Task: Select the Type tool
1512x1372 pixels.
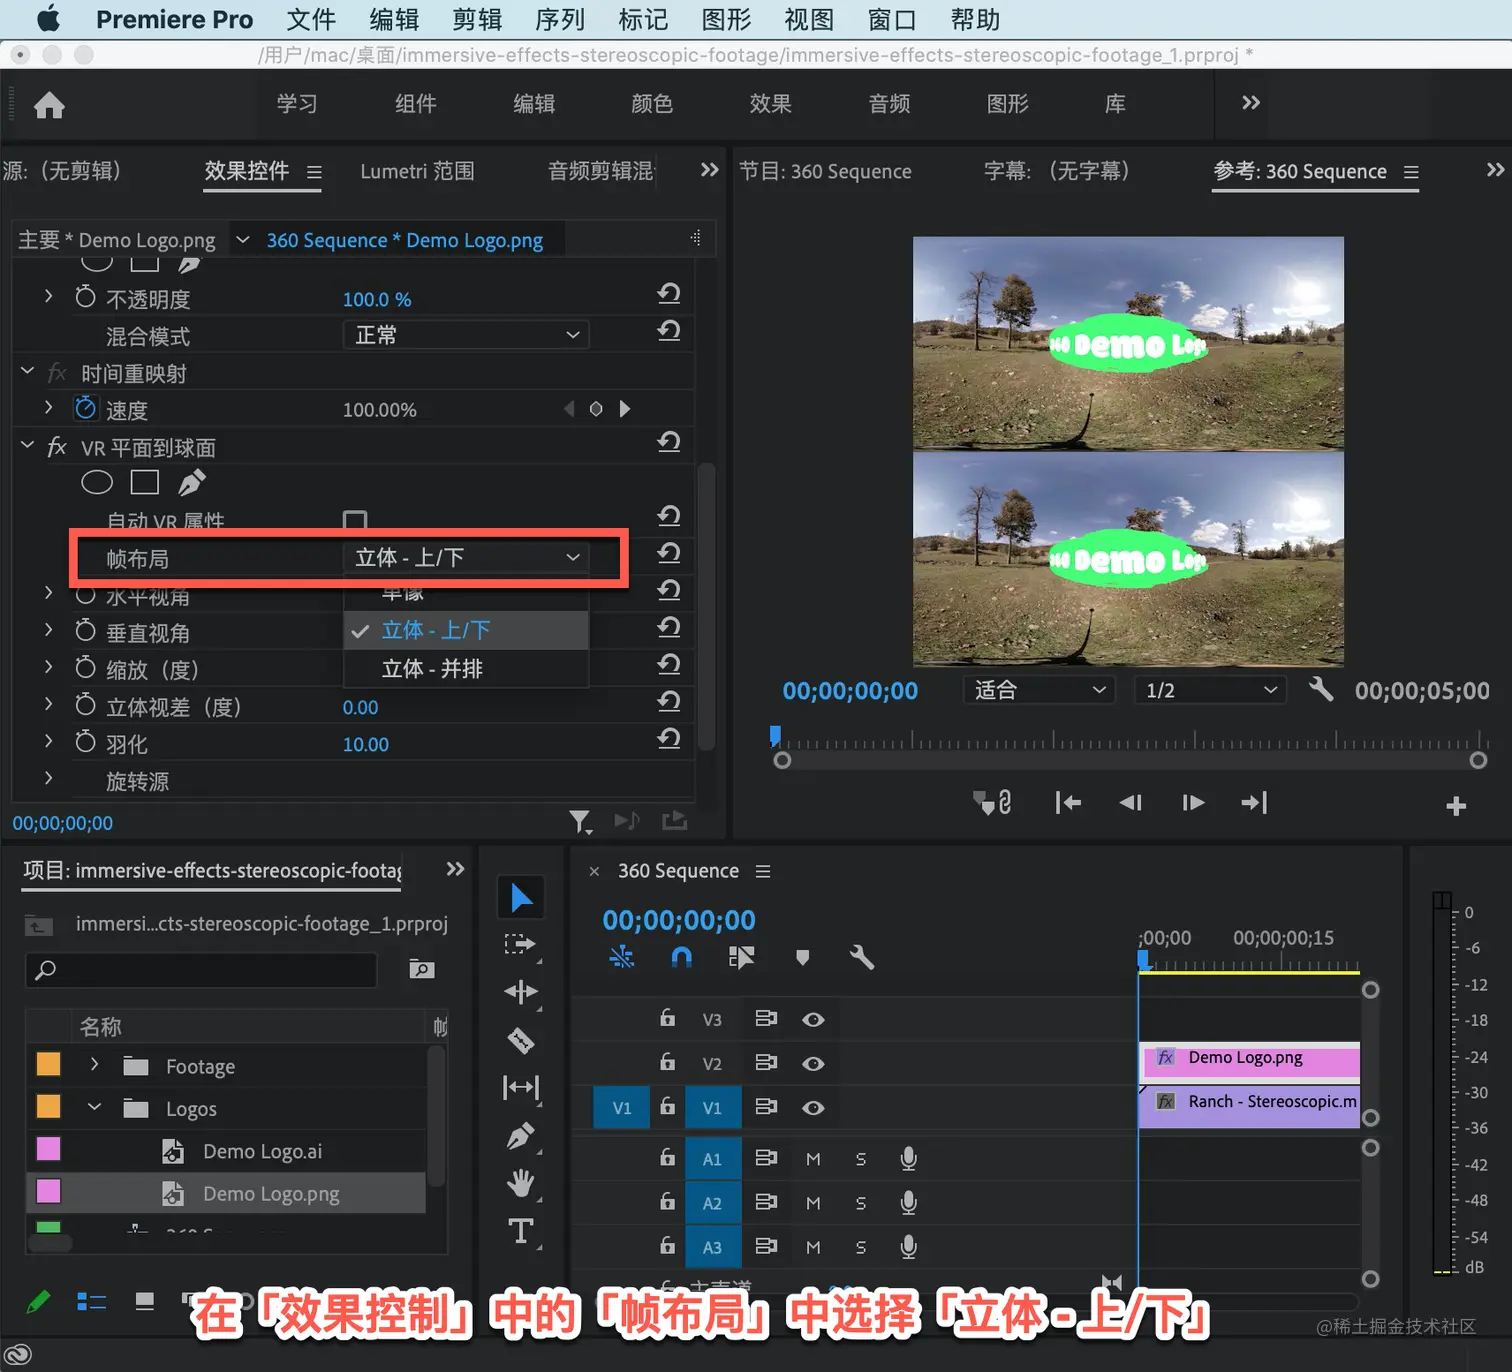Action: (521, 1231)
